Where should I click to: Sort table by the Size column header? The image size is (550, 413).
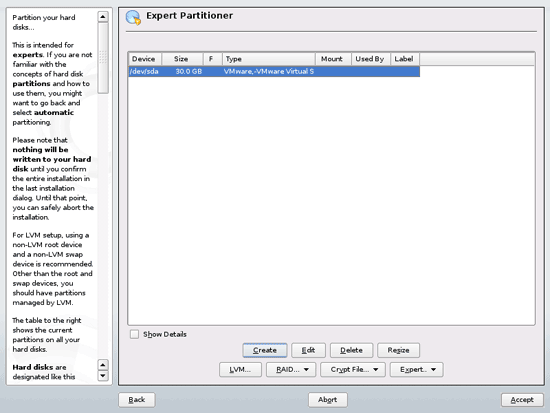pyautogui.click(x=182, y=59)
